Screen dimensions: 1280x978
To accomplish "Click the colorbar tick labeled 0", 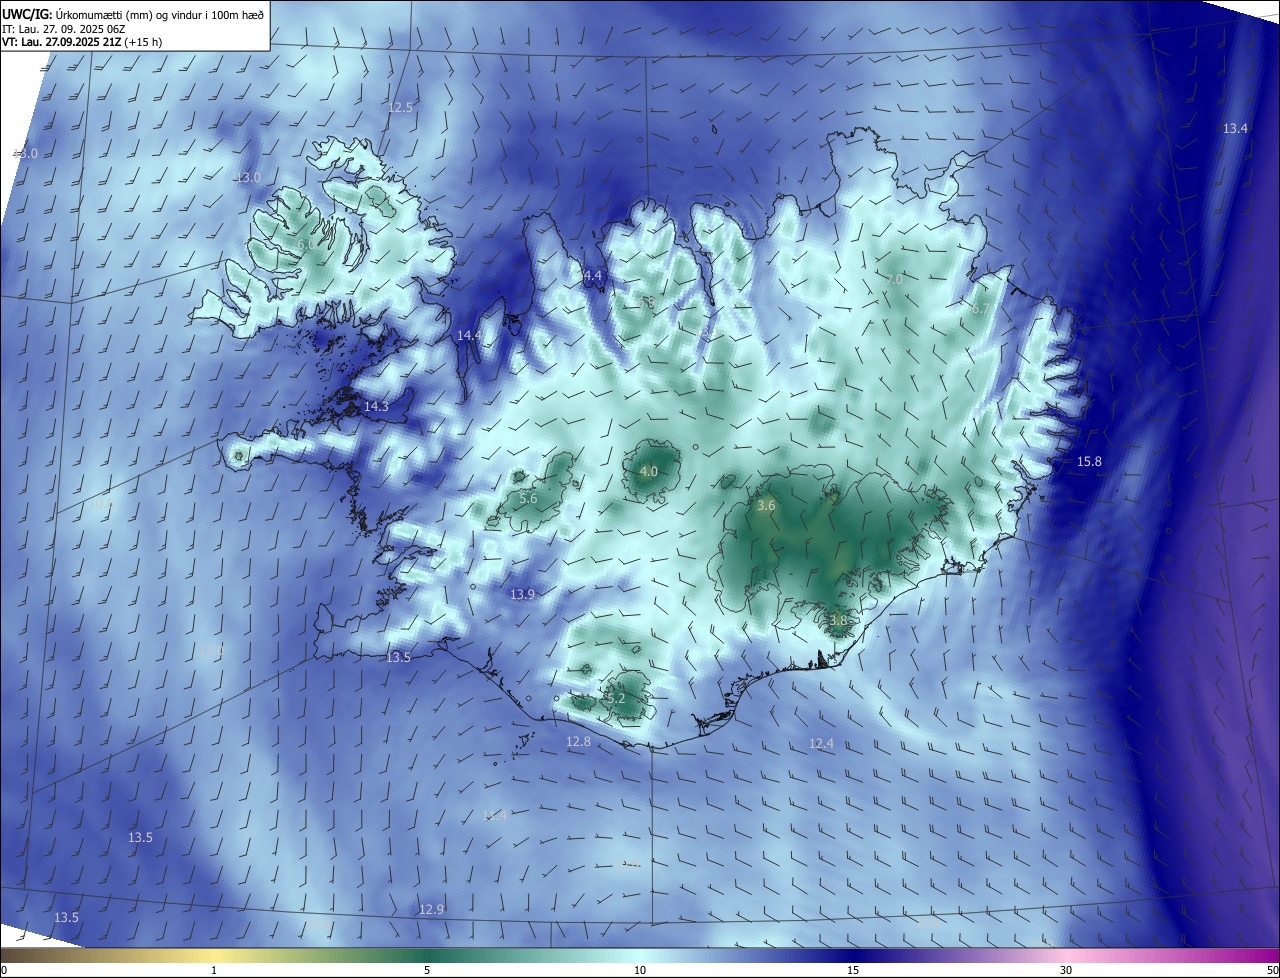I will pos(4,970).
